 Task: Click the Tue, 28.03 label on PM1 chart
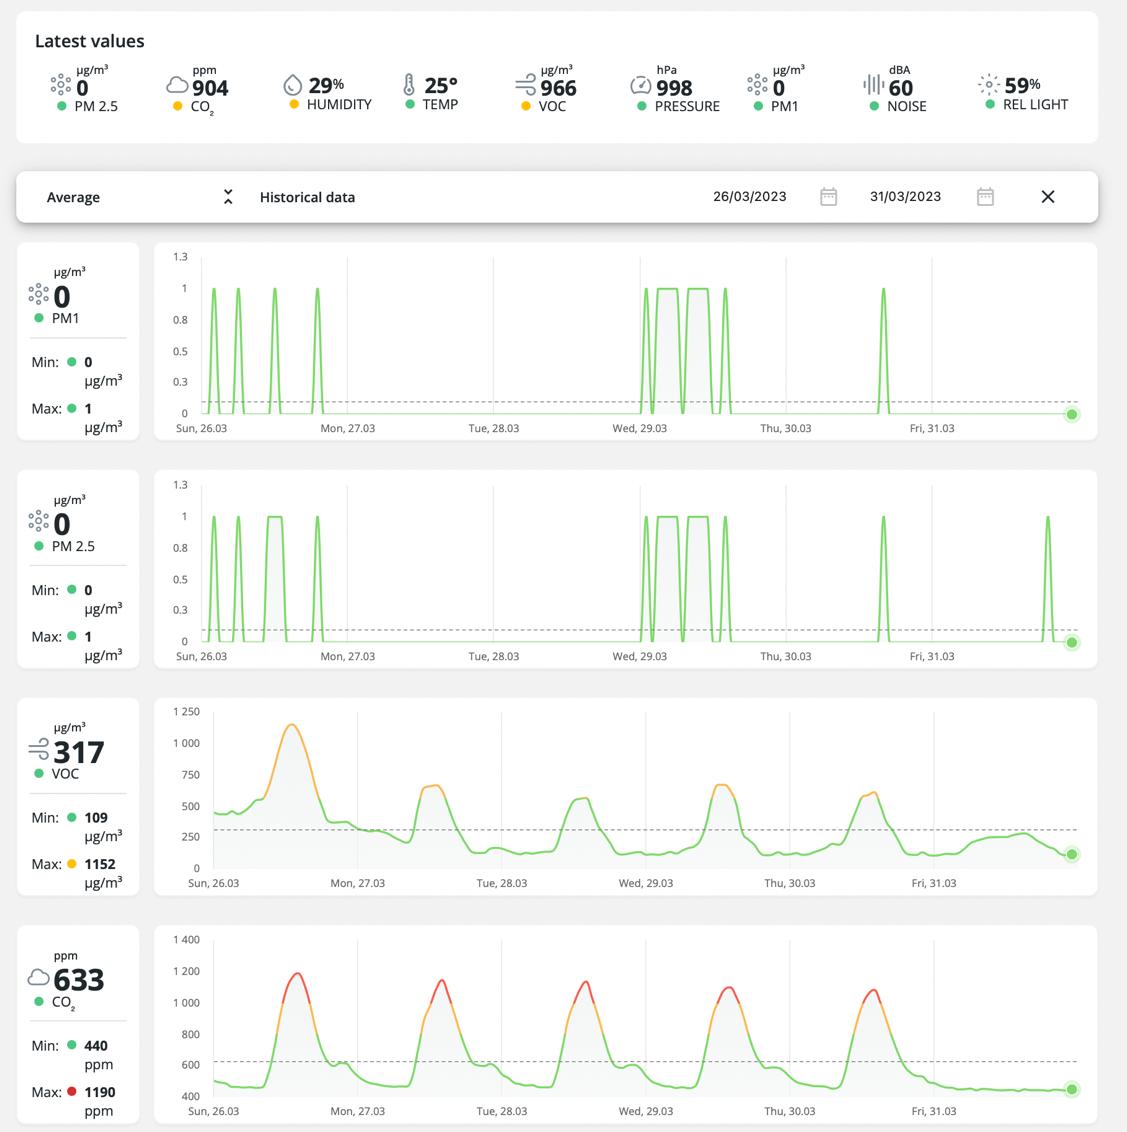tap(494, 428)
